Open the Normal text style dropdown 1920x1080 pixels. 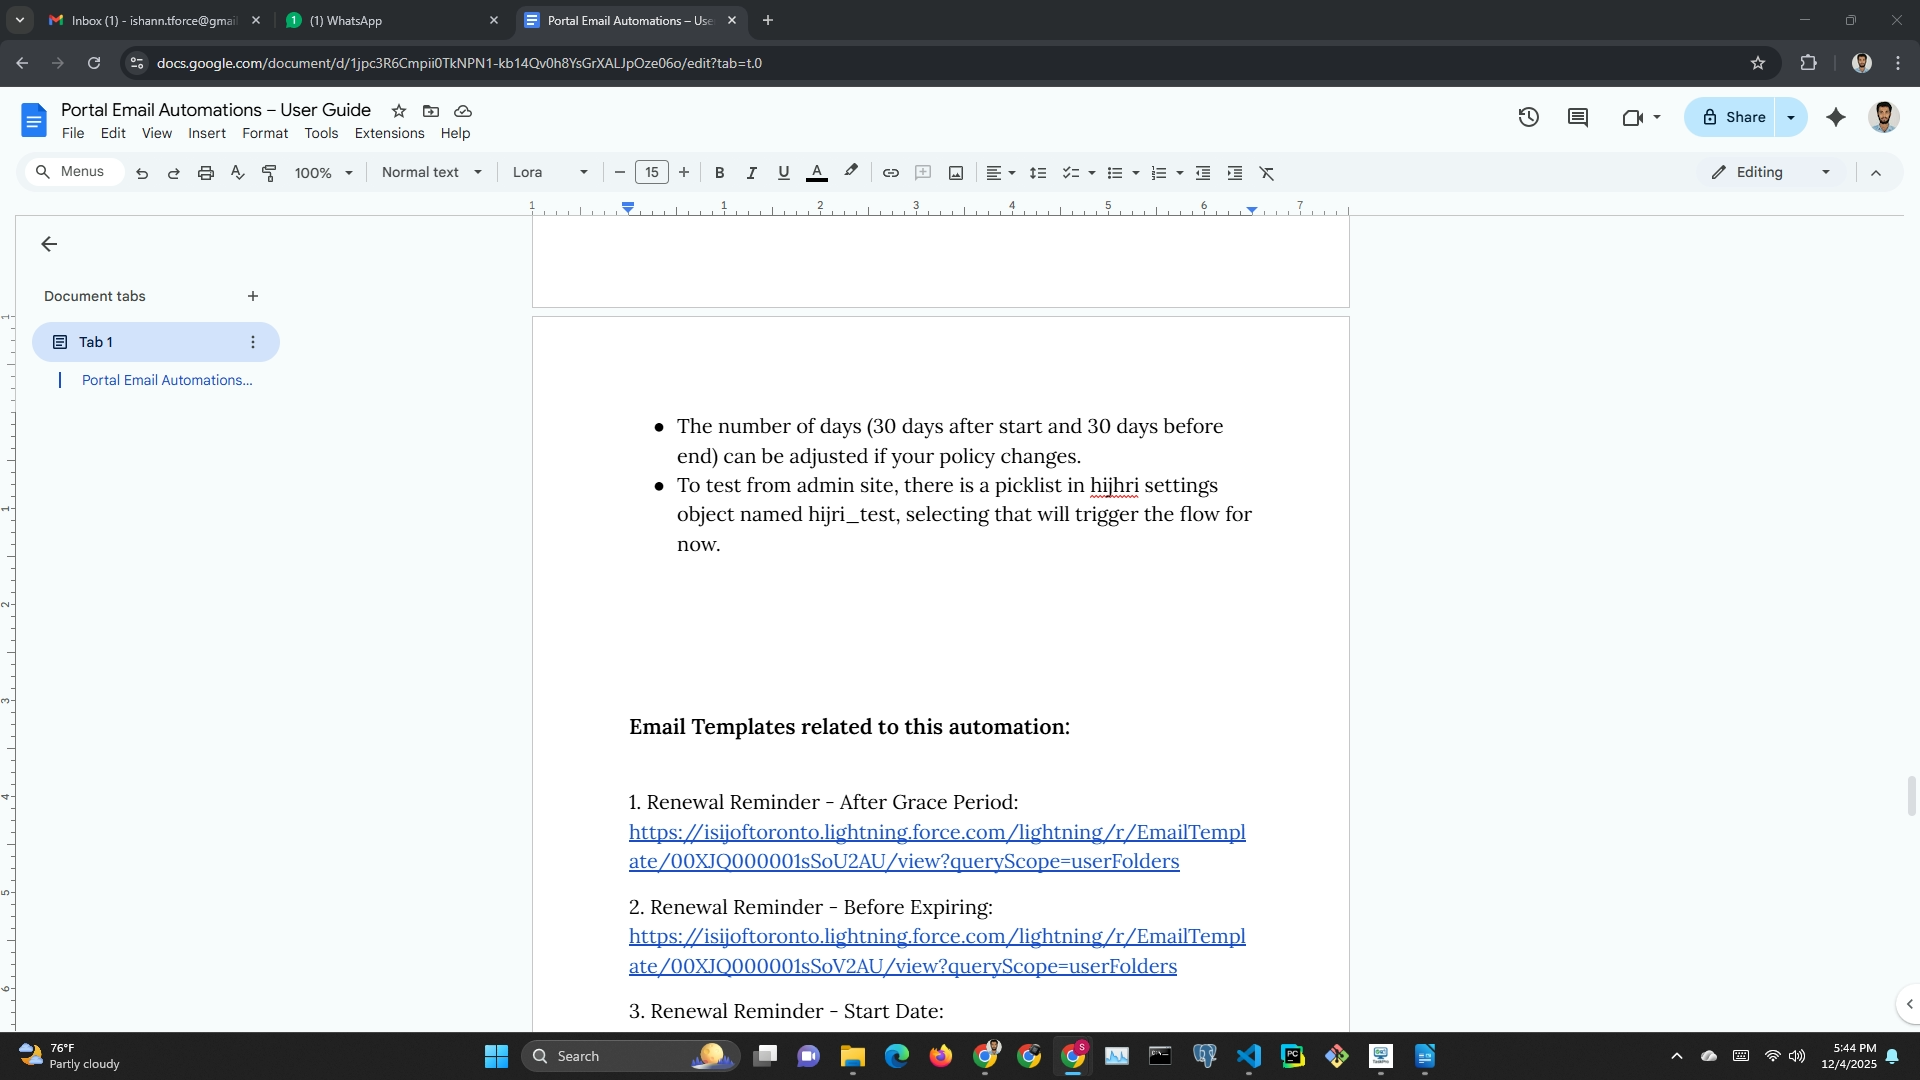(432, 172)
